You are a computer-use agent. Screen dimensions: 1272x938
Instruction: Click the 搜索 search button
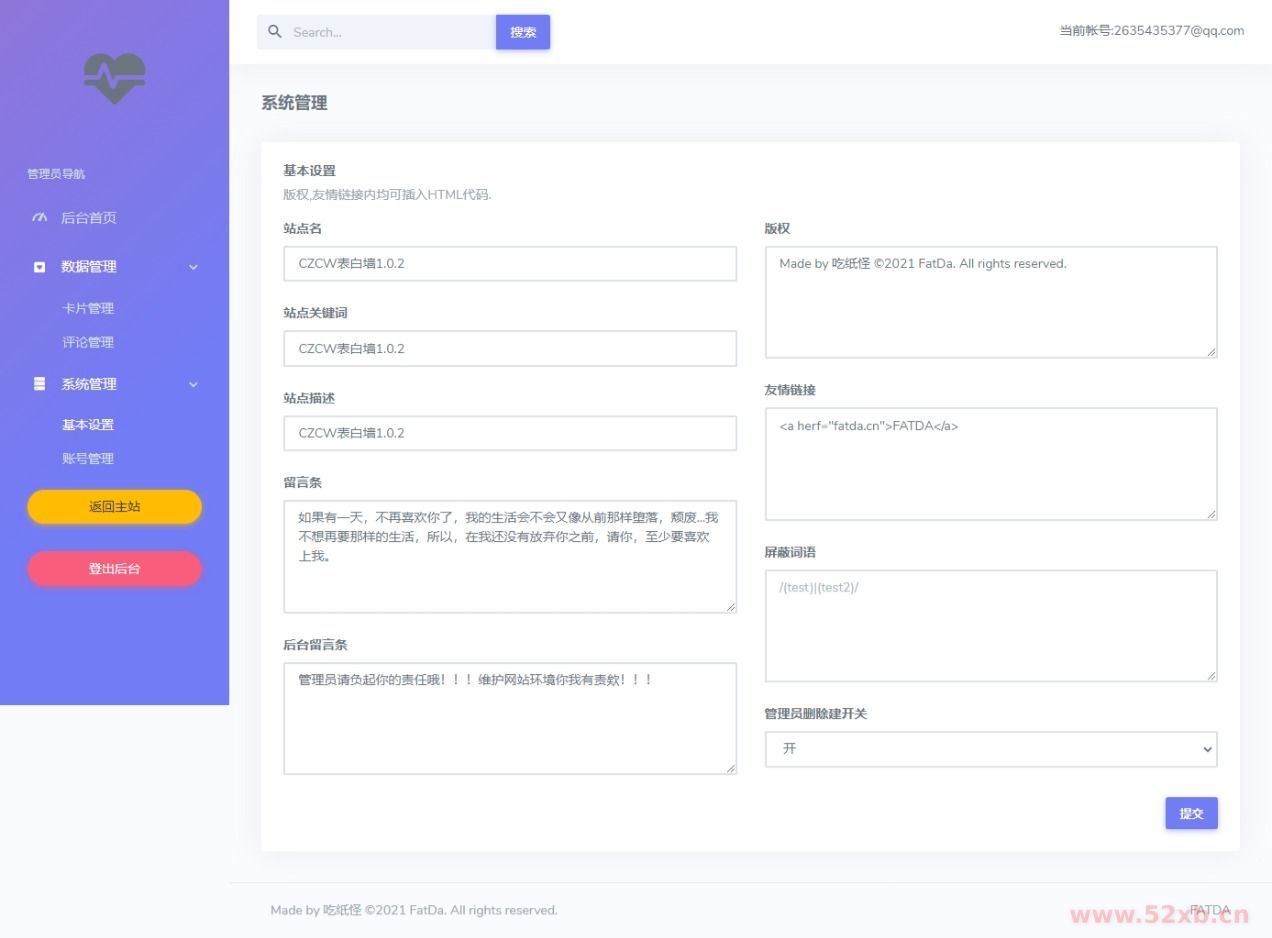tap(522, 32)
